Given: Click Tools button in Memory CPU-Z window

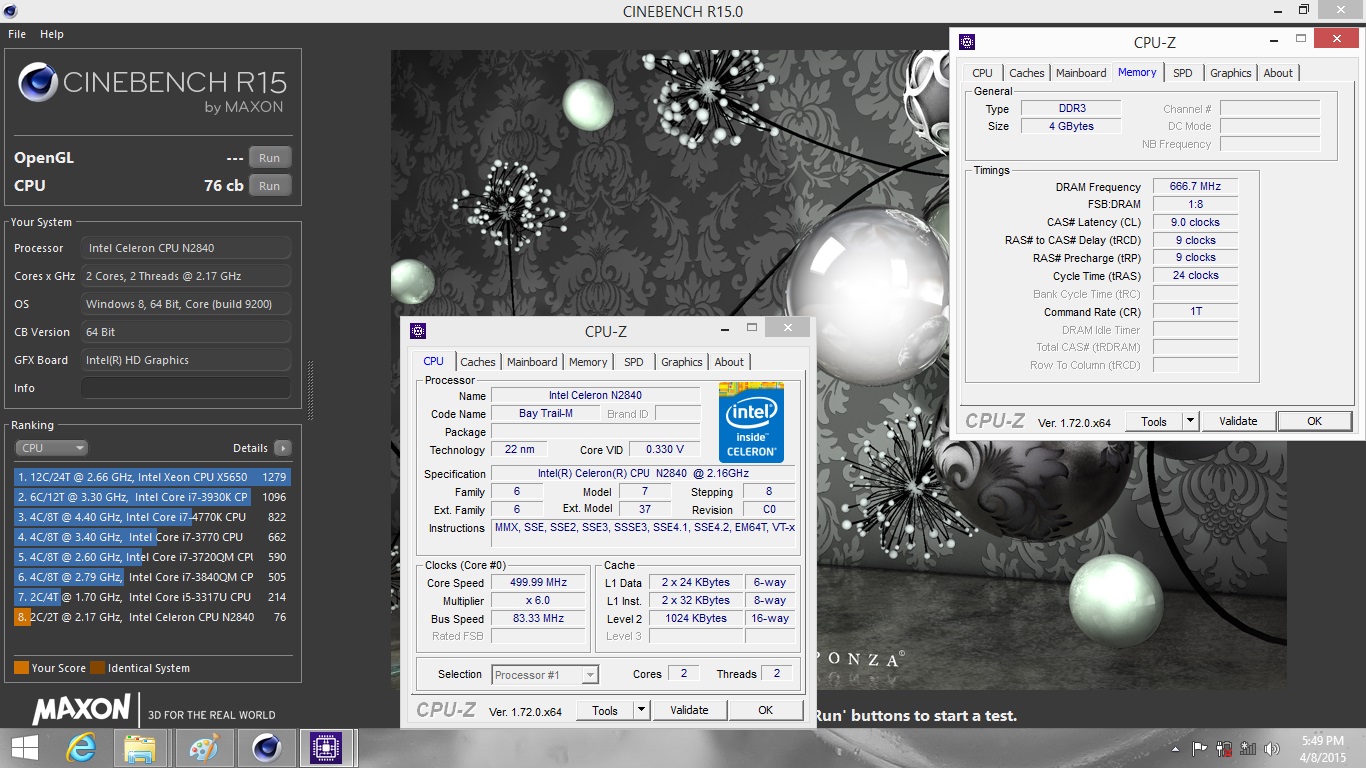Looking at the screenshot, I should (x=1154, y=421).
